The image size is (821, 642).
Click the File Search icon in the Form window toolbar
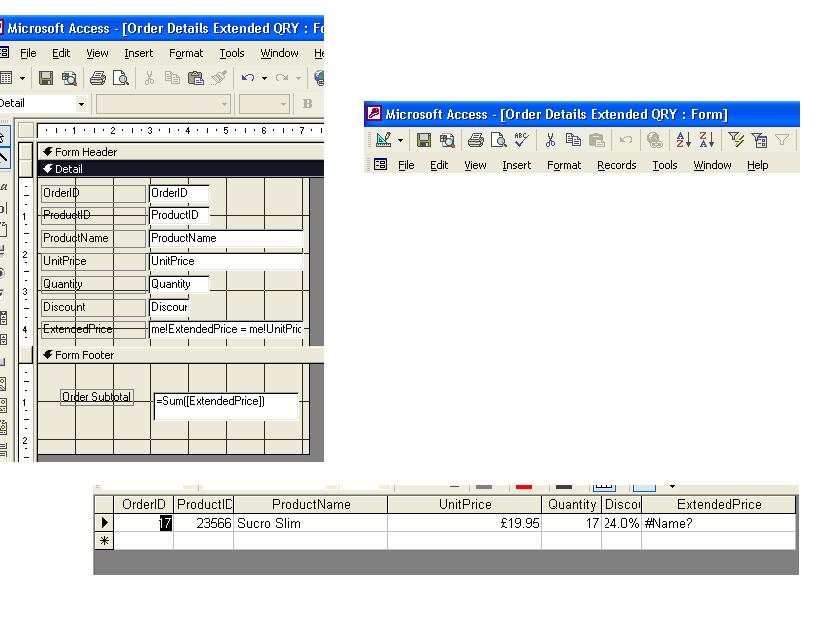coord(447,140)
